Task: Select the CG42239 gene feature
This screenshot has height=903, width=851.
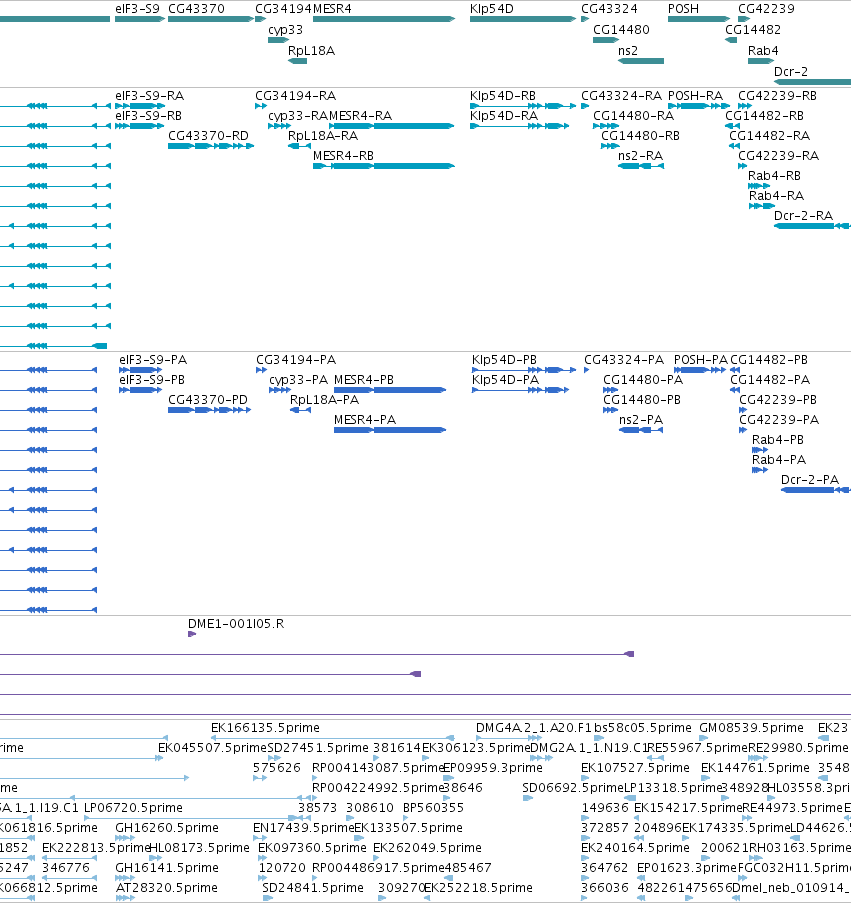Action: 744,19
